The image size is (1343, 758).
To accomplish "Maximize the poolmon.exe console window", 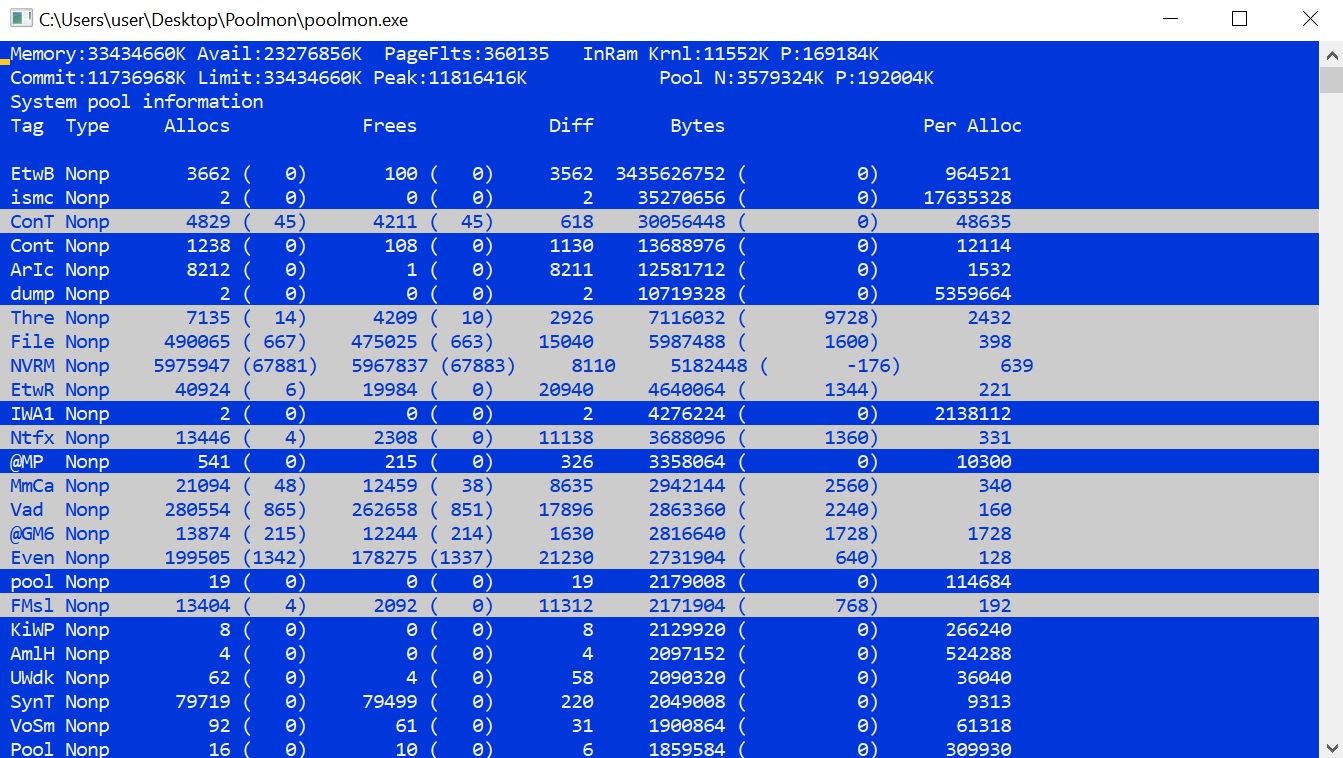I will click(x=1239, y=19).
